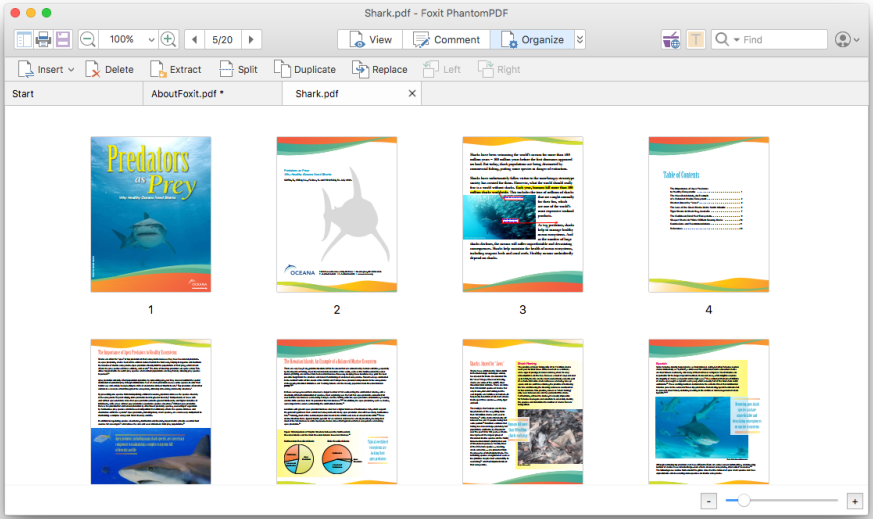873x519 pixels.
Task: Select page 7 thumbnail with fins photo
Action: point(523,412)
